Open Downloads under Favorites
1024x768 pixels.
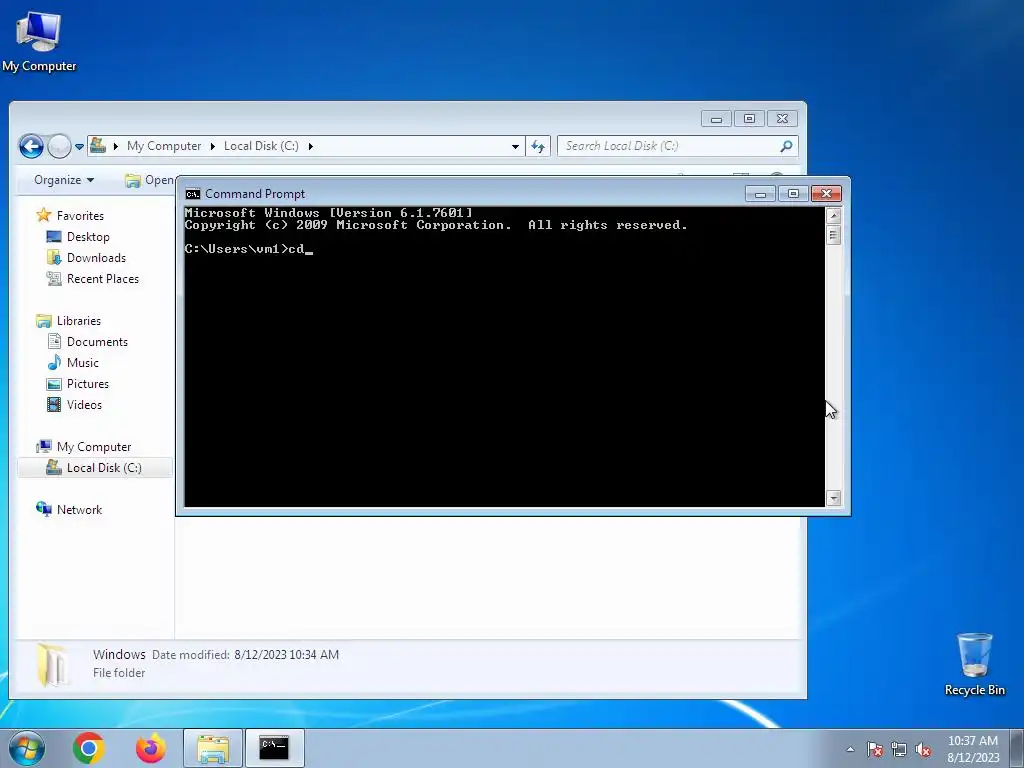pos(96,257)
